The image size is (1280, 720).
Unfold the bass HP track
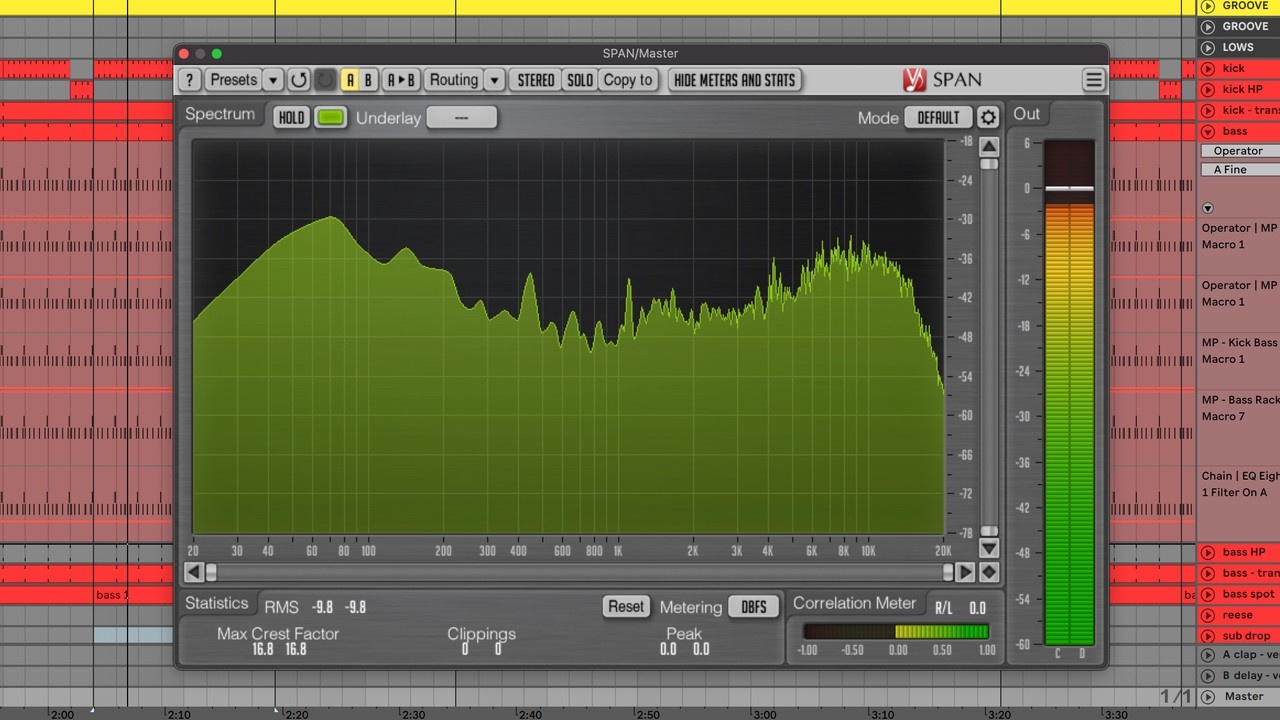pyautogui.click(x=1208, y=552)
